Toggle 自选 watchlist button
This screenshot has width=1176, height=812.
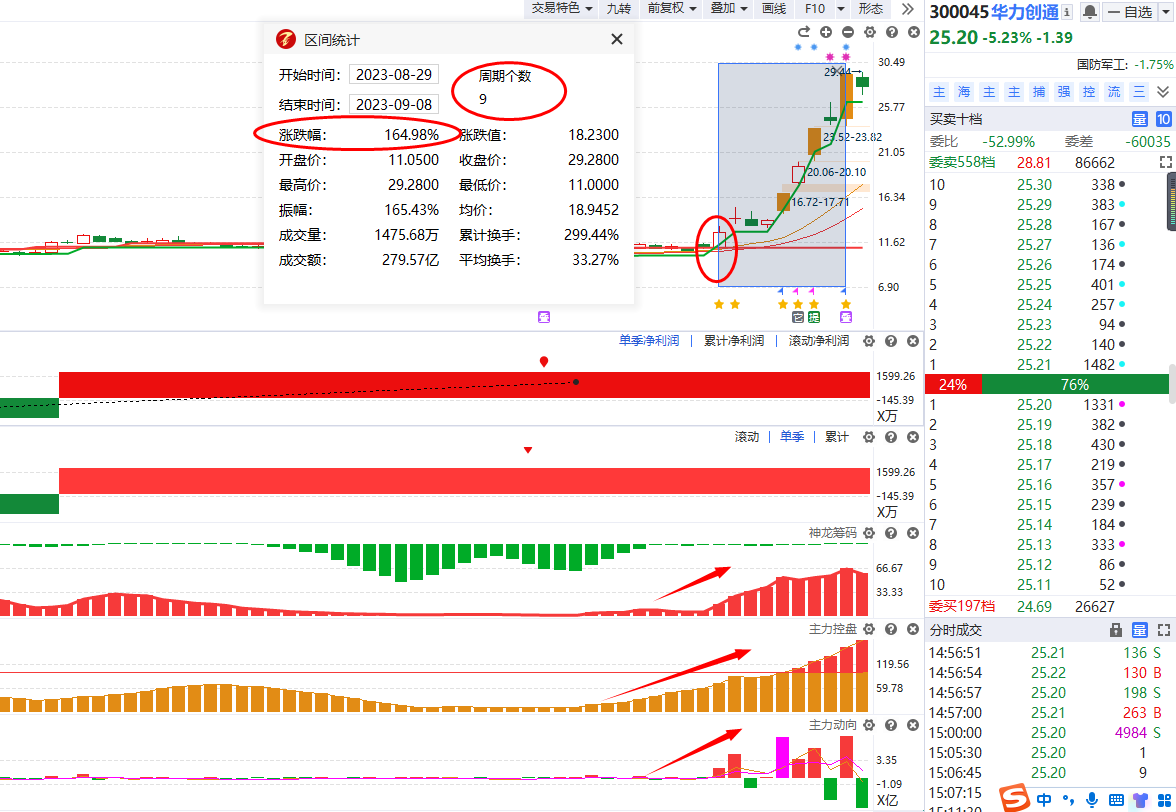(x=1129, y=11)
